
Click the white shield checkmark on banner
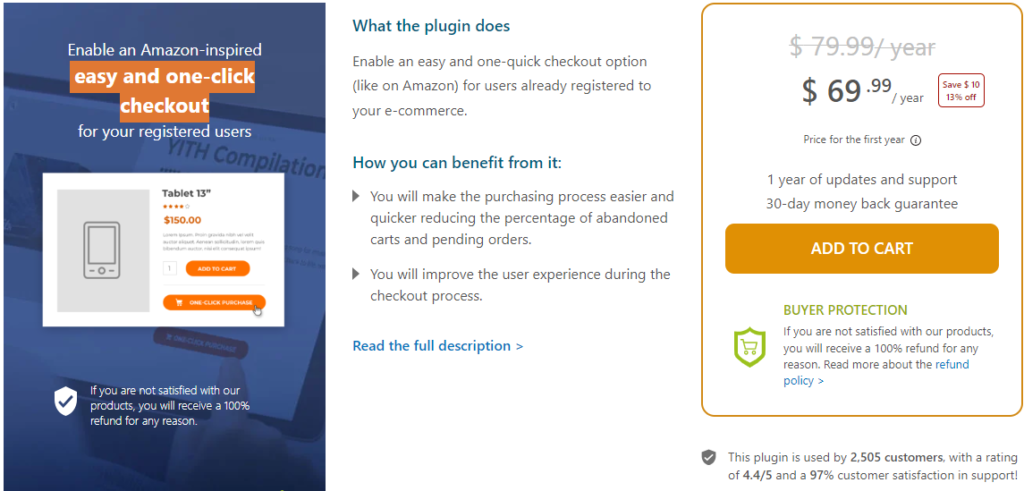point(65,400)
